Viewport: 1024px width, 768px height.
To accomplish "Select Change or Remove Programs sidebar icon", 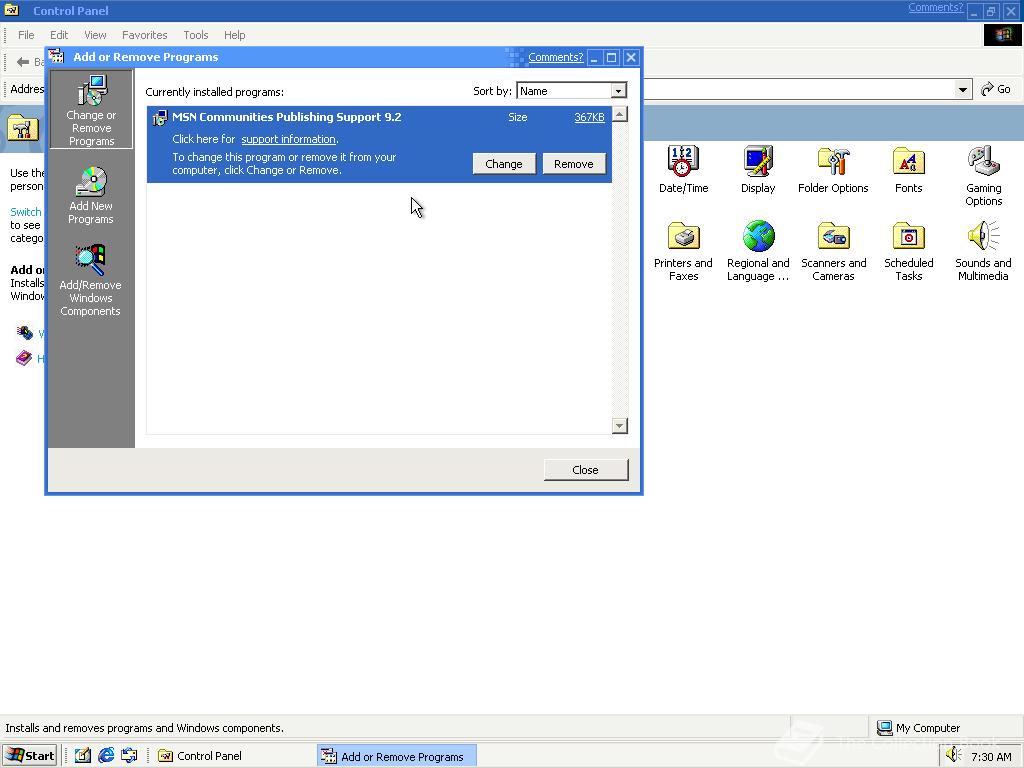I will click(91, 110).
